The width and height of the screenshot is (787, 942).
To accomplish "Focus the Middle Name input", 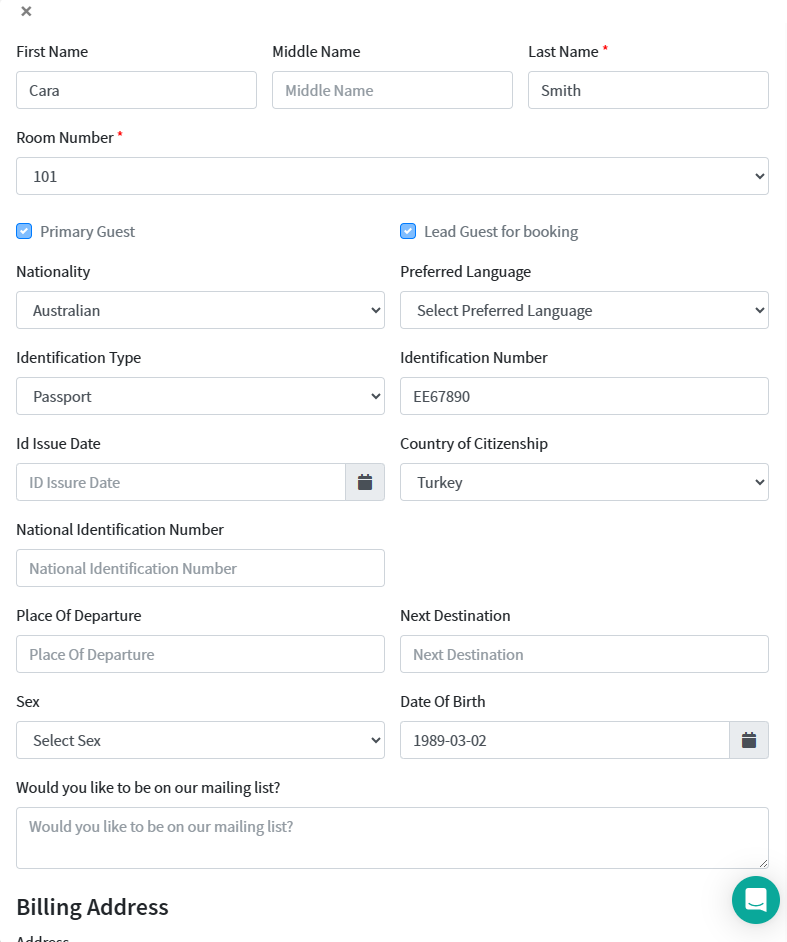I will point(392,90).
